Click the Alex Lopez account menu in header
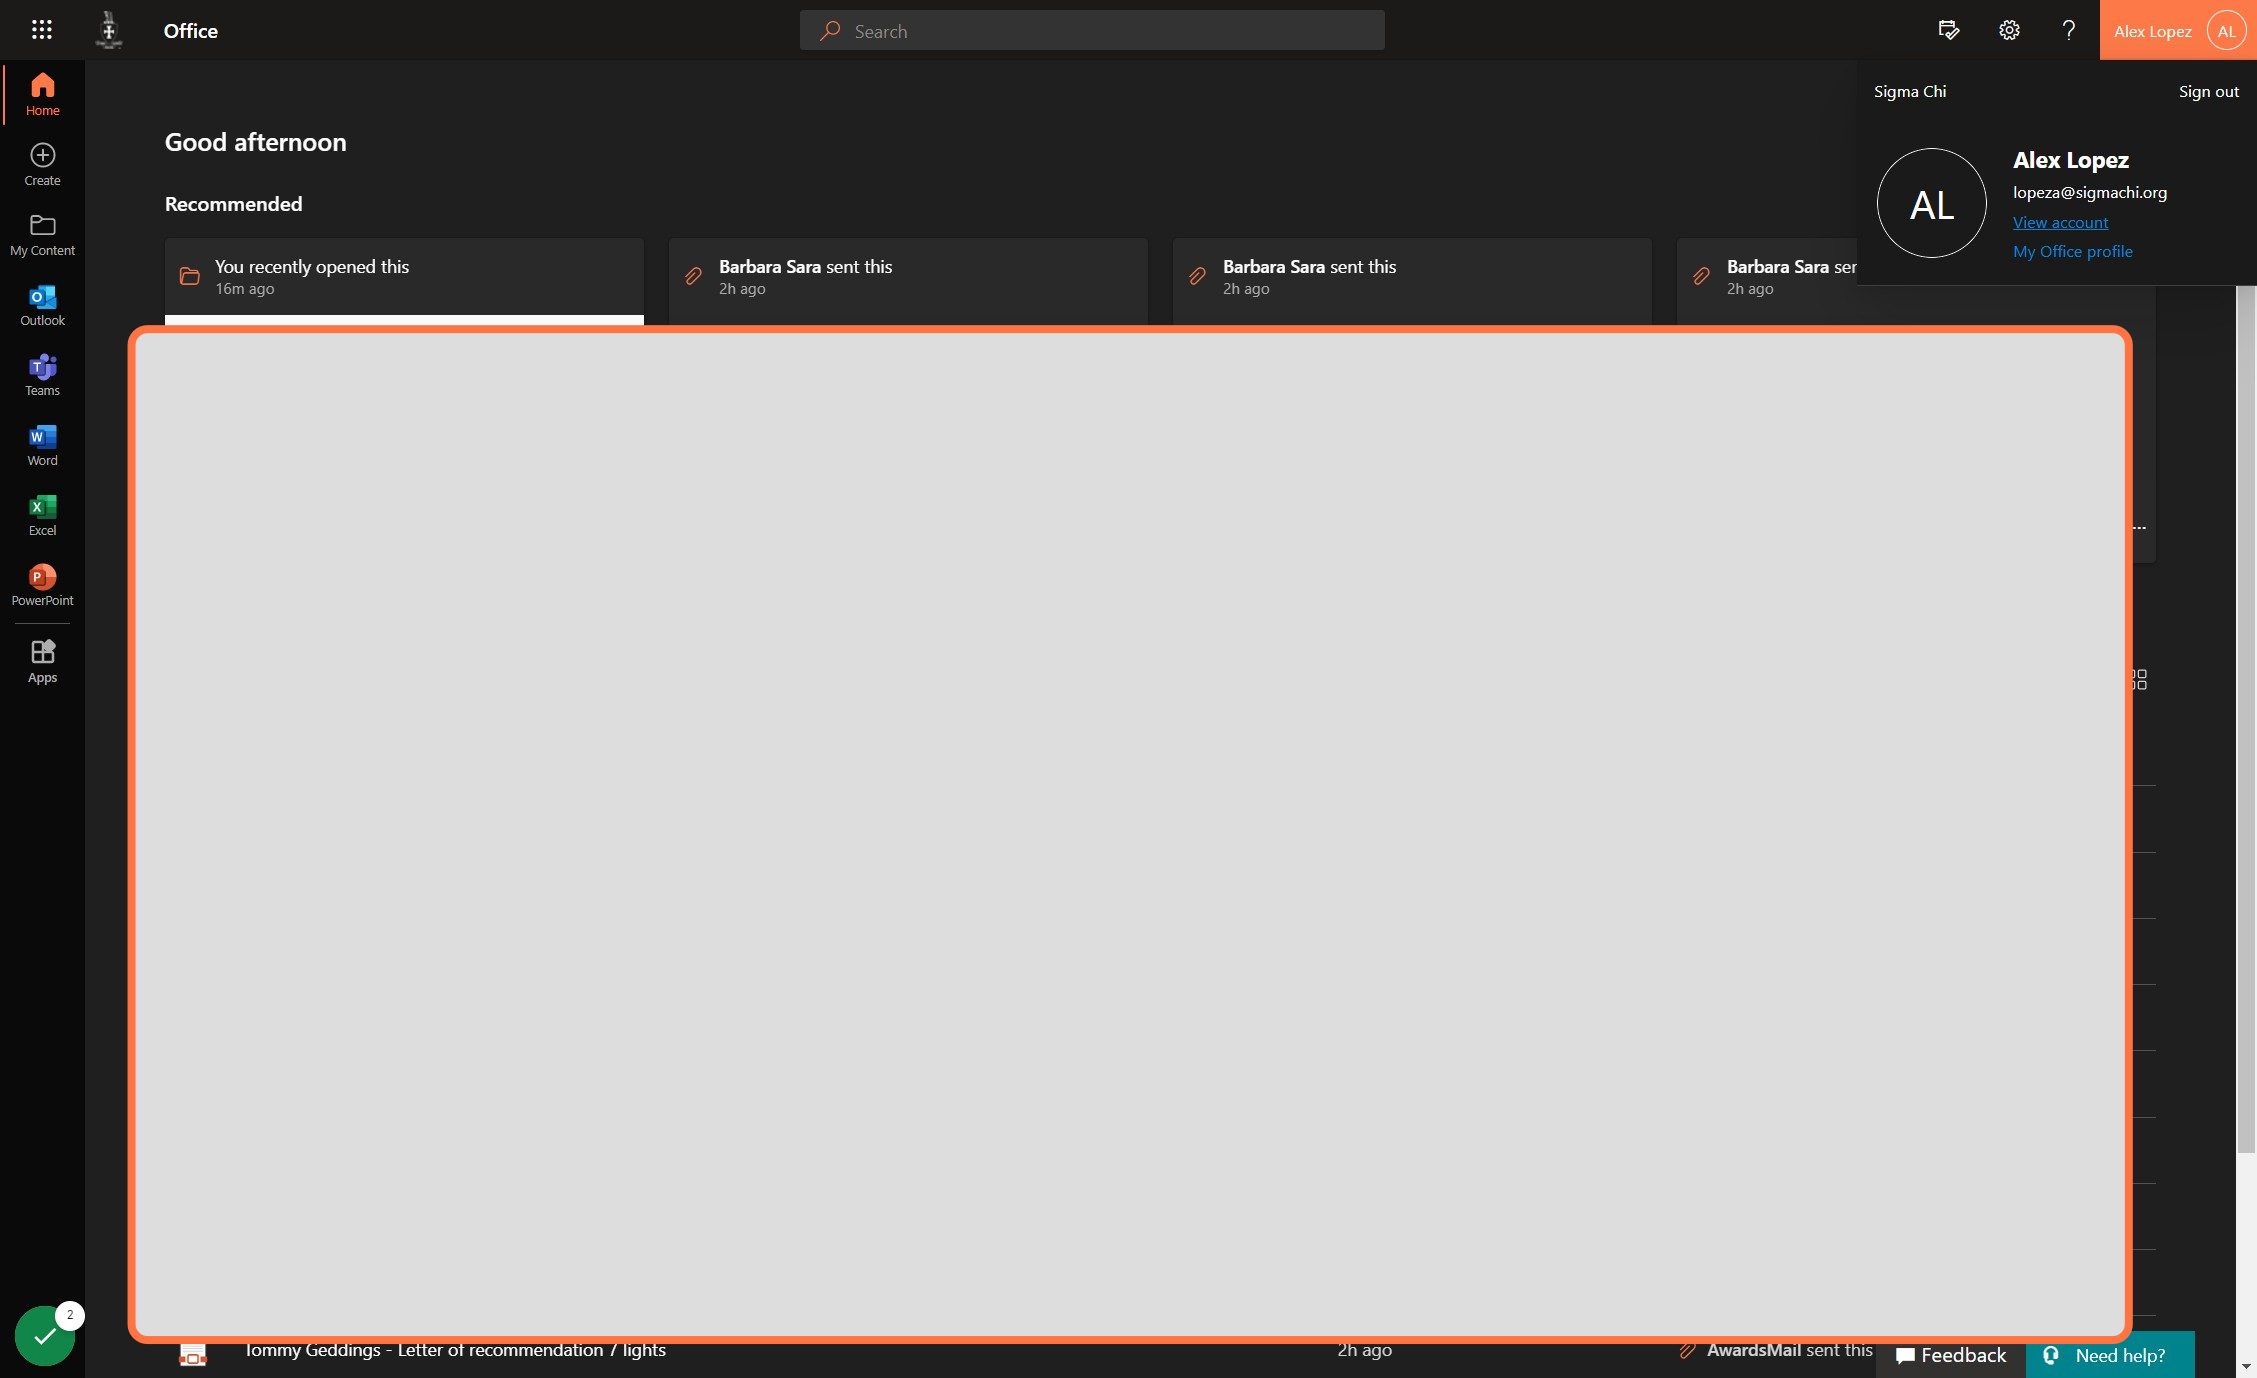 tap(2178, 30)
